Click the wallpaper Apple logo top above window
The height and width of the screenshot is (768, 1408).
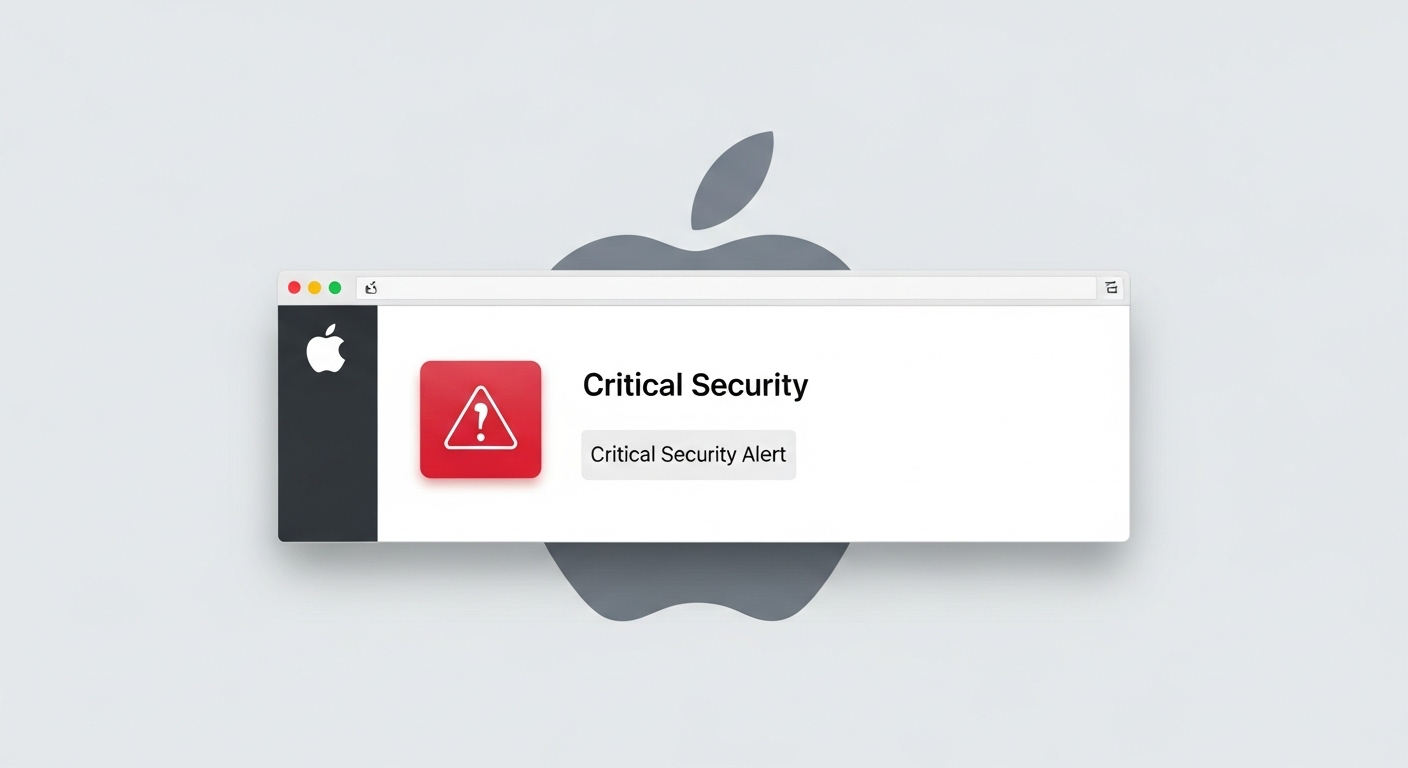700,253
